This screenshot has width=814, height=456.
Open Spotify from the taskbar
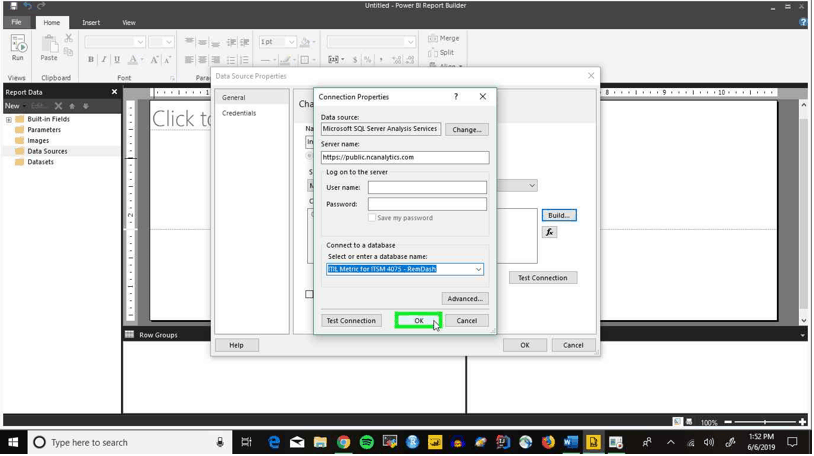point(367,442)
